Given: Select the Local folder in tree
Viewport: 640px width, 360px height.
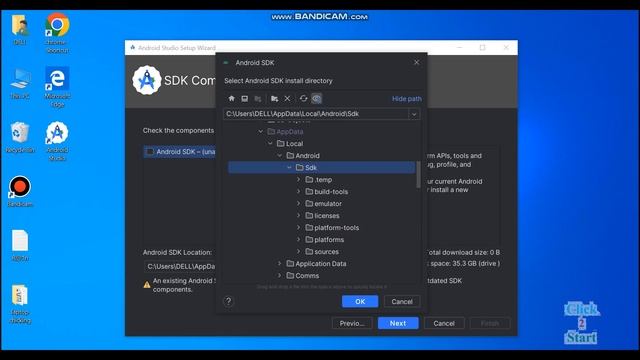Looking at the screenshot, I should tap(290, 144).
